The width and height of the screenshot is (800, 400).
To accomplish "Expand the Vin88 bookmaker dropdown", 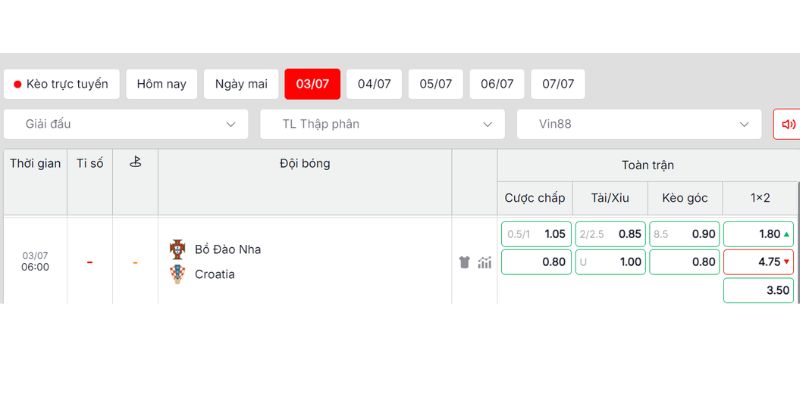I will click(x=639, y=124).
